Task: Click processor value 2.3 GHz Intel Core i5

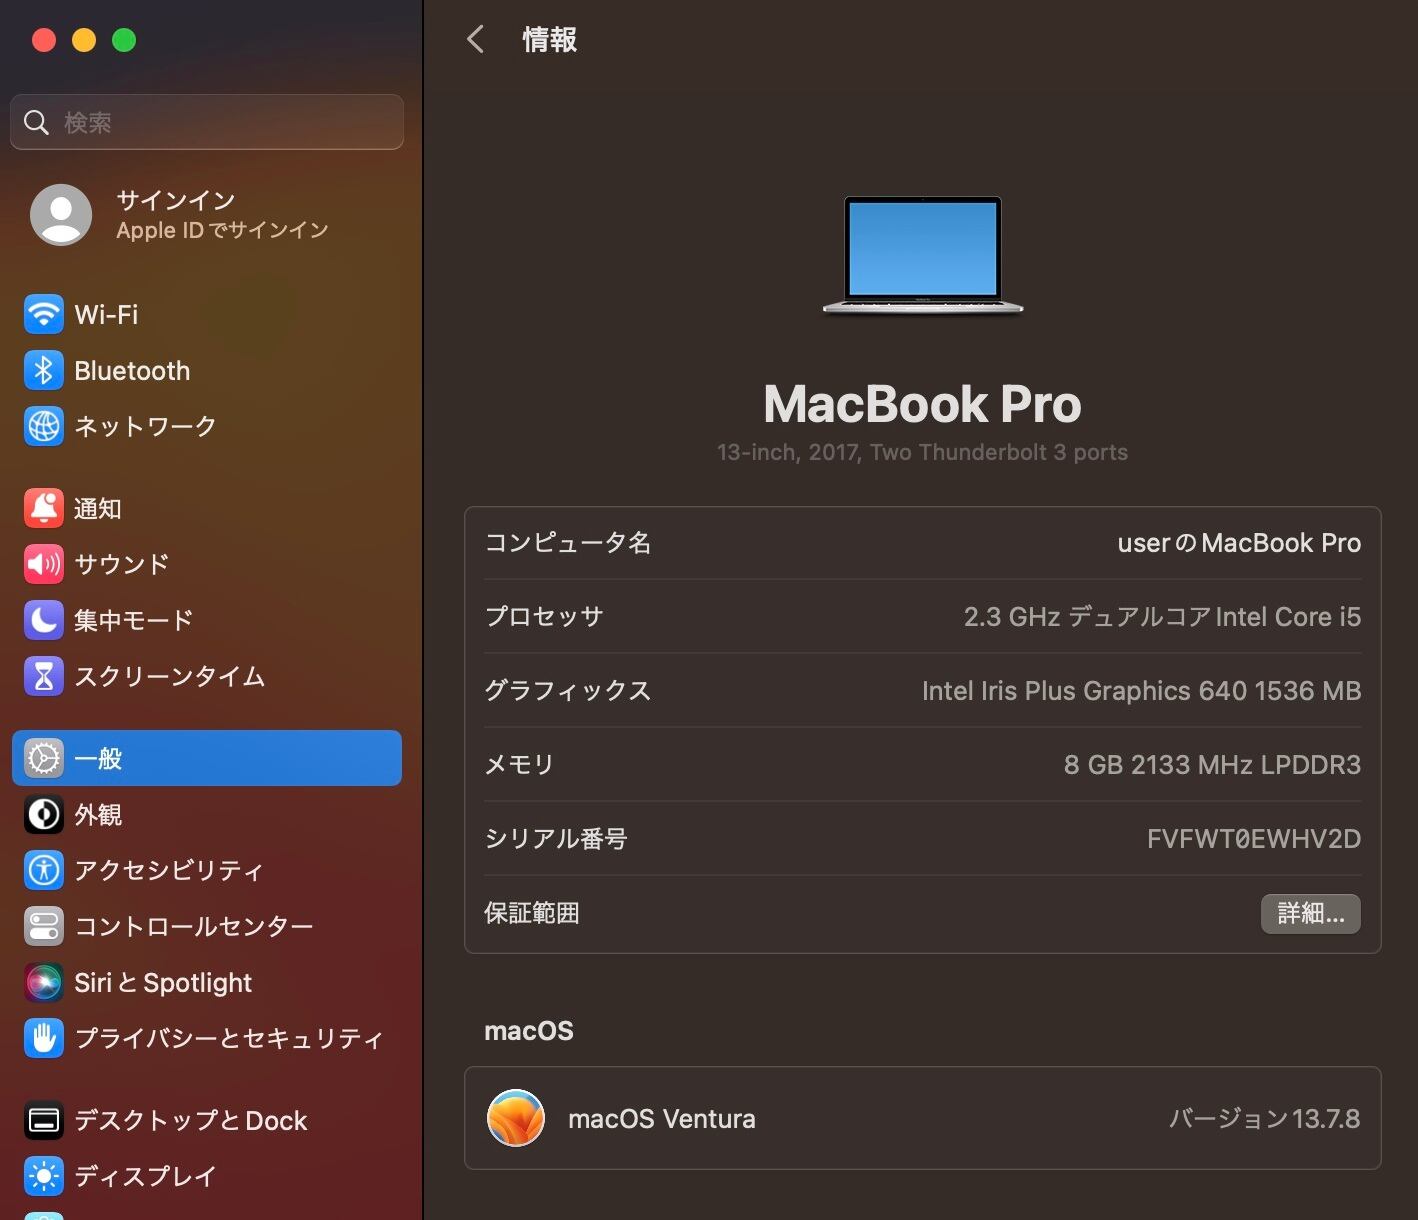Action: (1162, 617)
